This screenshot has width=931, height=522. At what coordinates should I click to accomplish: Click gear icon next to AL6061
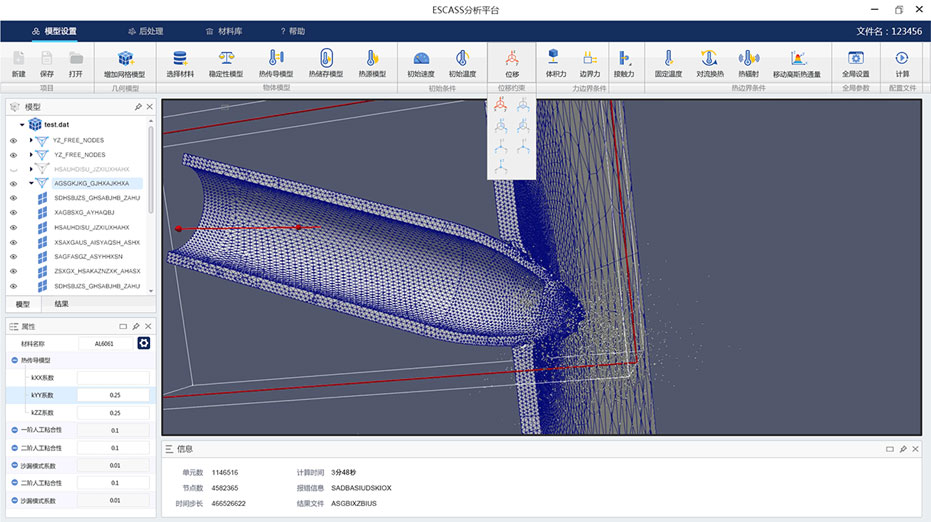pyautogui.click(x=144, y=343)
